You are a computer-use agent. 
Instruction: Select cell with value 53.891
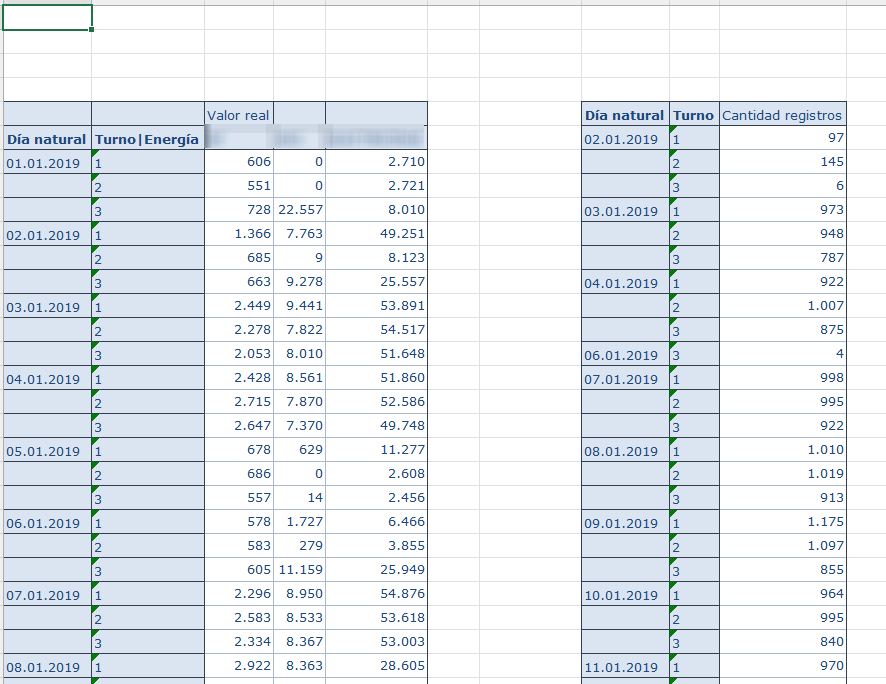(x=376, y=306)
